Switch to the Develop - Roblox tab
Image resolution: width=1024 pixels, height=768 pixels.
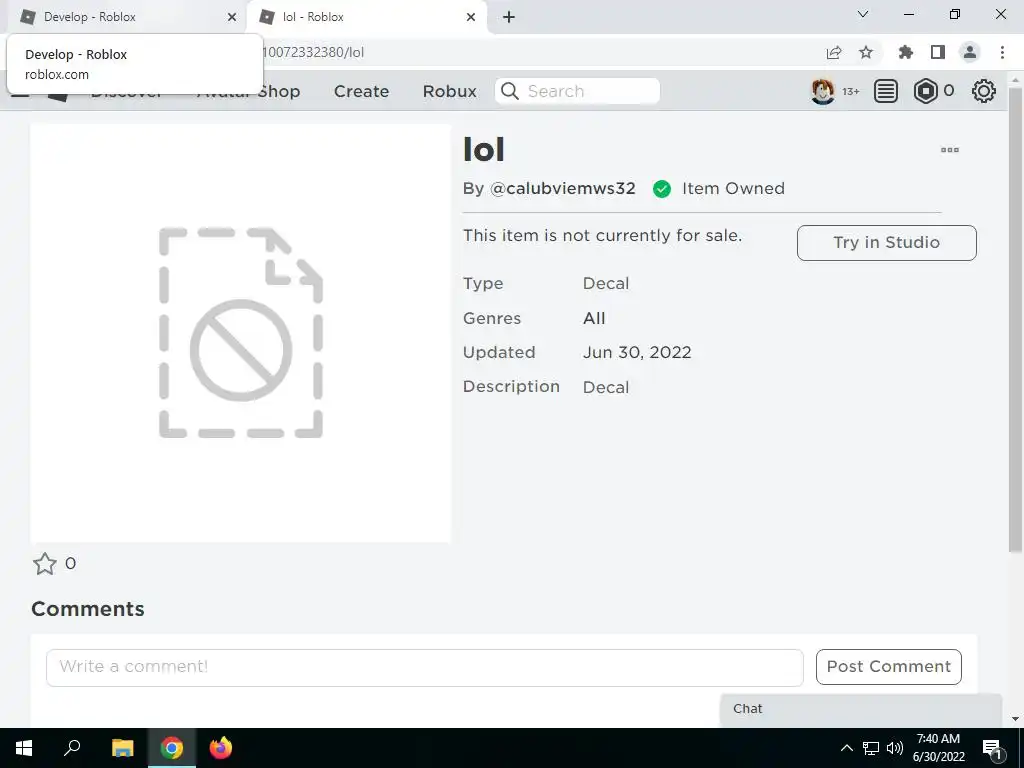(x=124, y=17)
